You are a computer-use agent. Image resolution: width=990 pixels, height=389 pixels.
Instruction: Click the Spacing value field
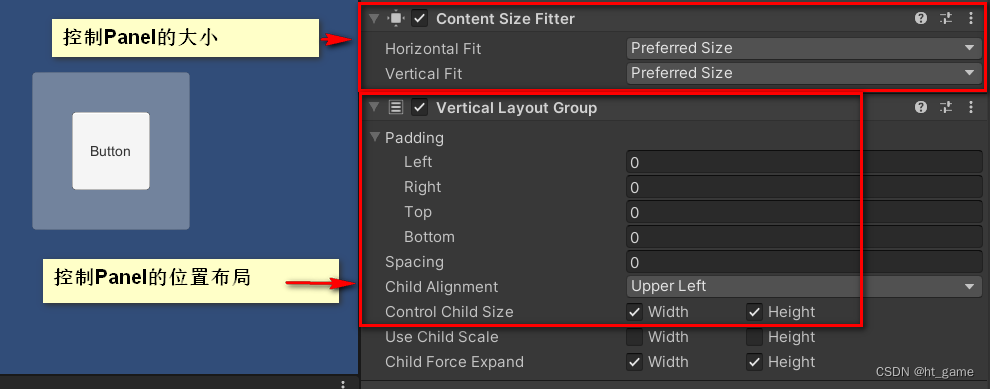[804, 262]
